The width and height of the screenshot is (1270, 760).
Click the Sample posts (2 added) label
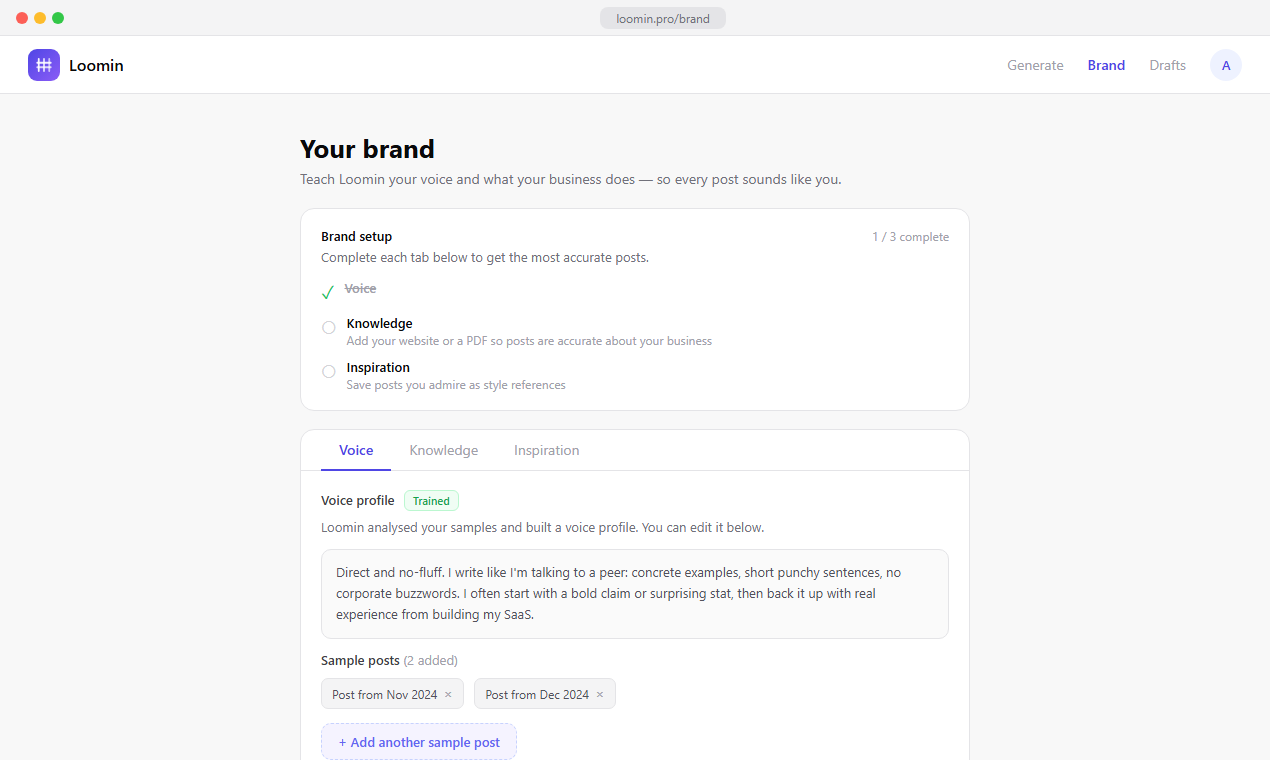[389, 660]
